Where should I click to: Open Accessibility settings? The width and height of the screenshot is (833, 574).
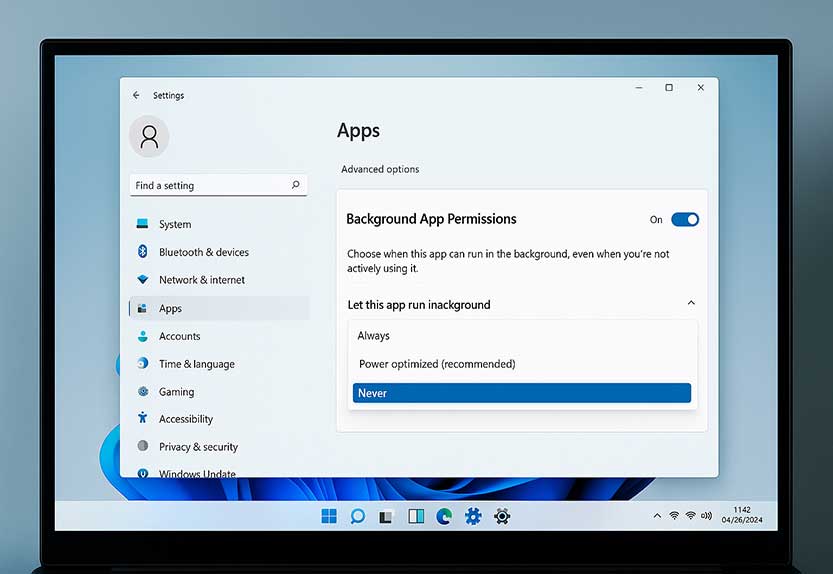(219, 419)
